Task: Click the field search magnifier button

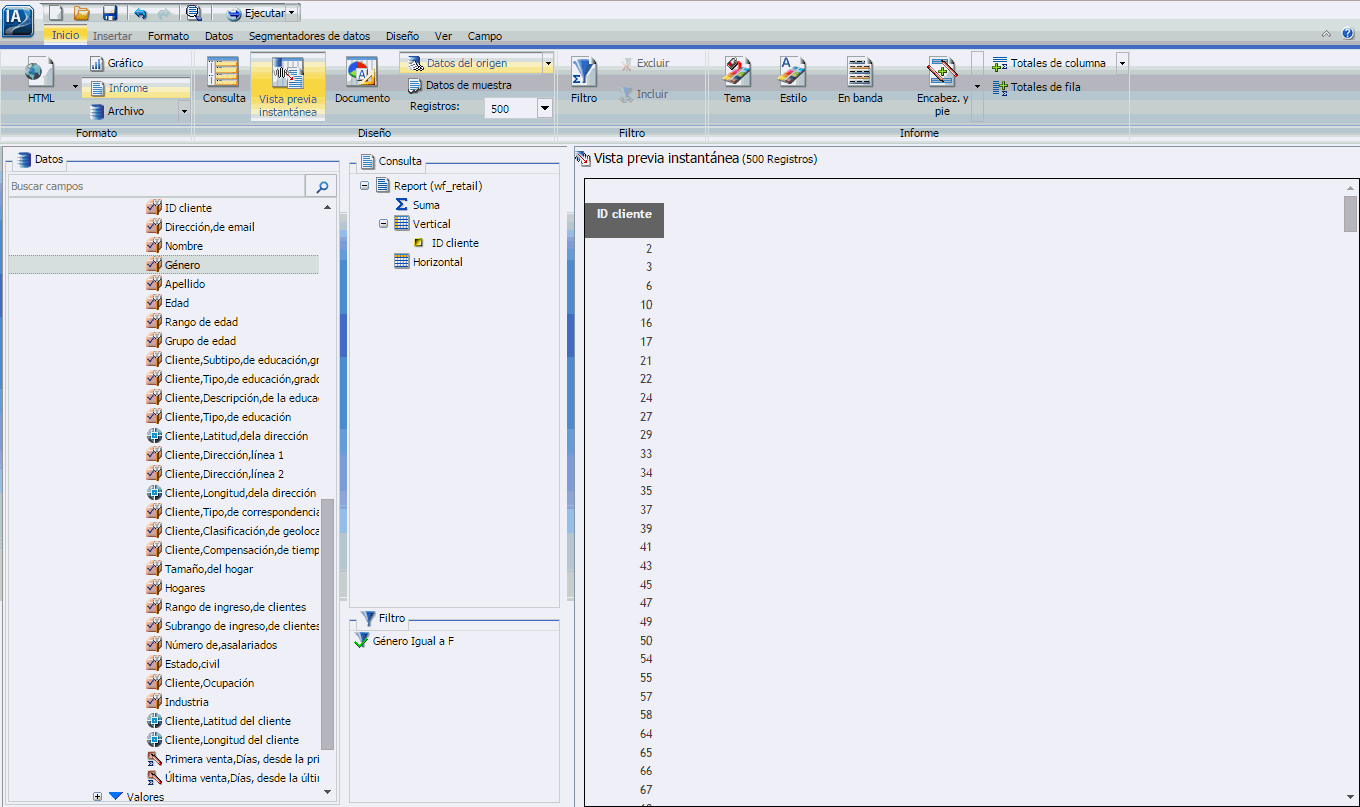Action: point(321,186)
